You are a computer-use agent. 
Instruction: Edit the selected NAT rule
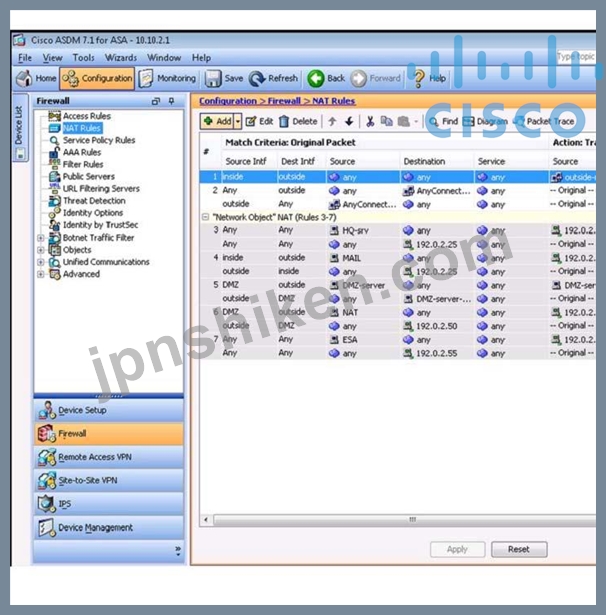(x=259, y=121)
